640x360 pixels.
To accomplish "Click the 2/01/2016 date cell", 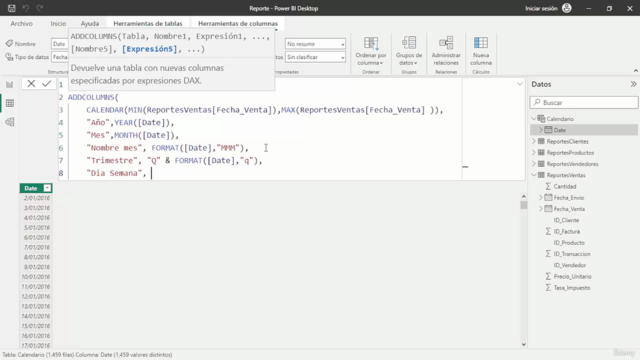I will (36, 198).
